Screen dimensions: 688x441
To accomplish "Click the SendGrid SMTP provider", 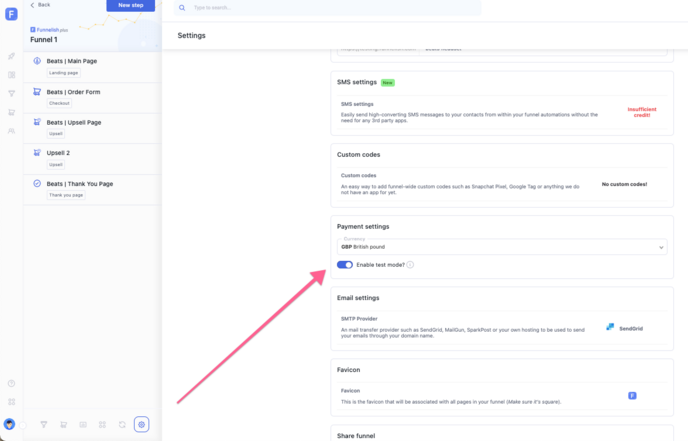I will click(624, 328).
